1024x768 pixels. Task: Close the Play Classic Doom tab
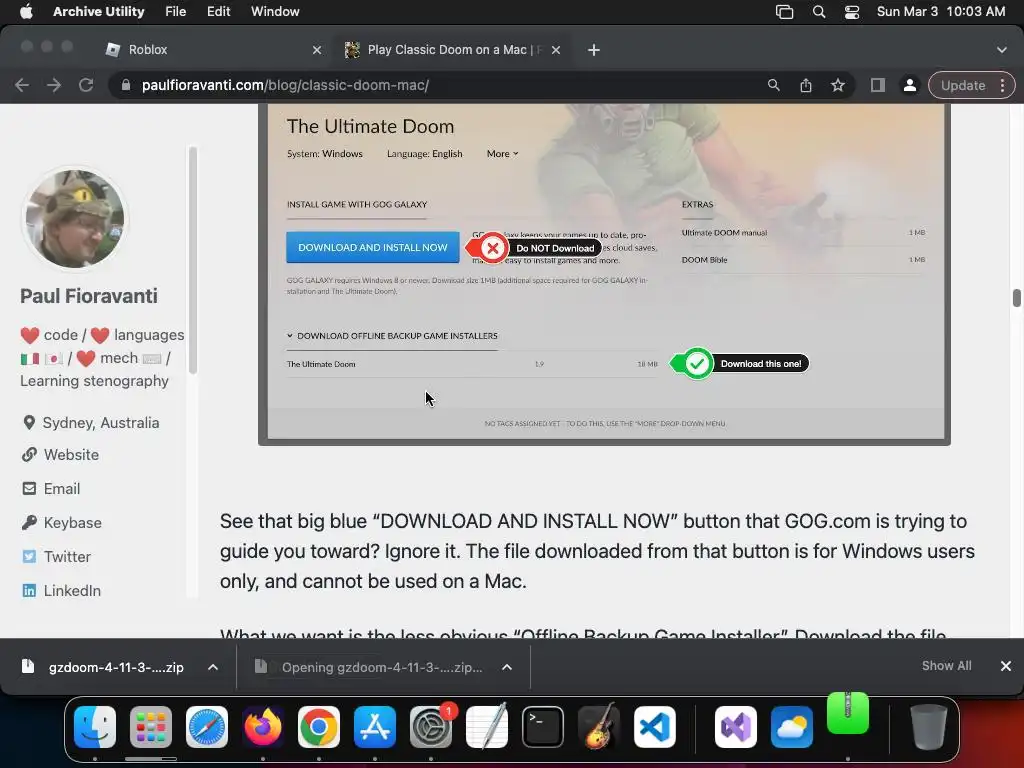tap(556, 50)
